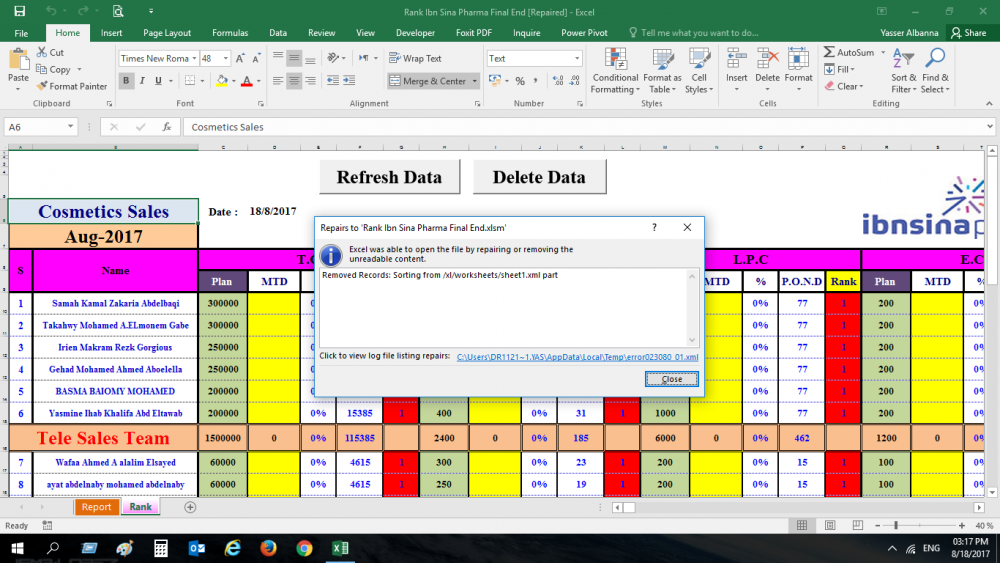1000x563 pixels.
Task: Open Cell Styles gallery
Action: pyautogui.click(x=699, y=71)
